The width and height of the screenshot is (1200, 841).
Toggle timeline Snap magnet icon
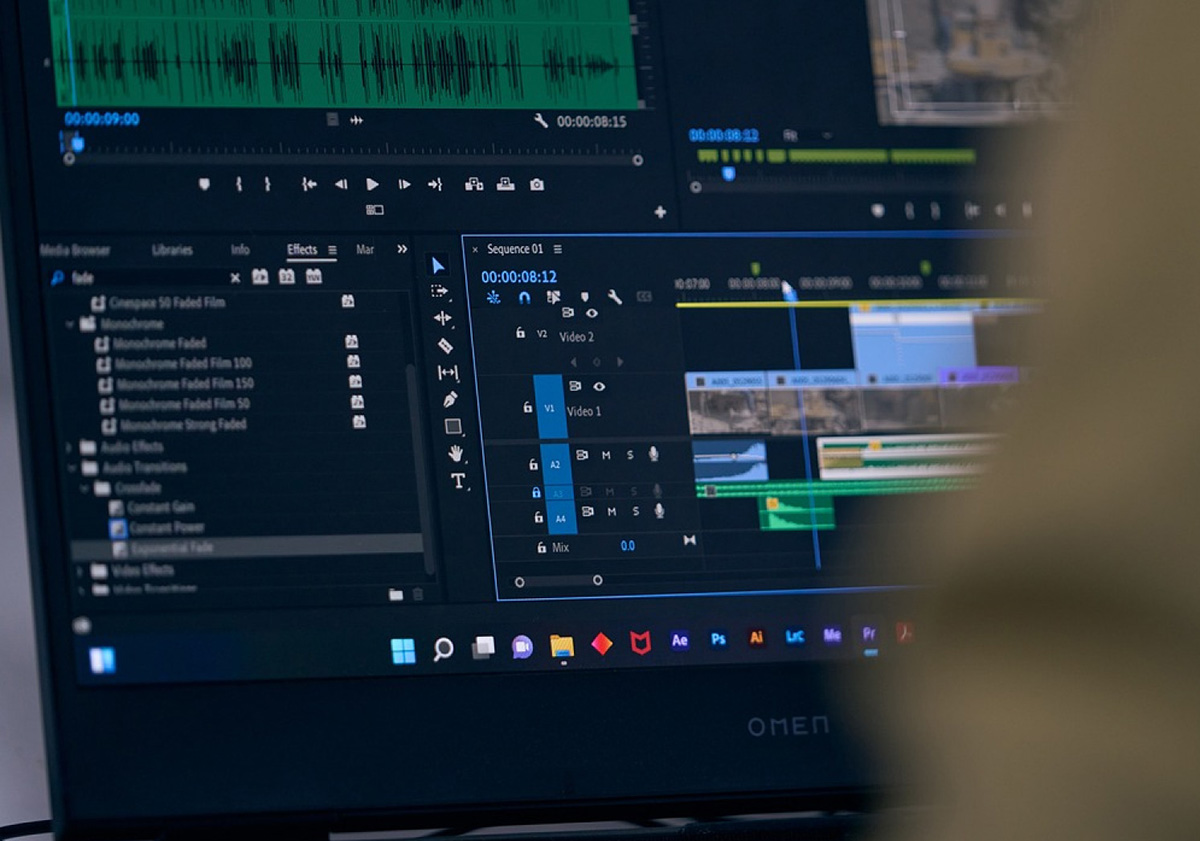click(523, 298)
